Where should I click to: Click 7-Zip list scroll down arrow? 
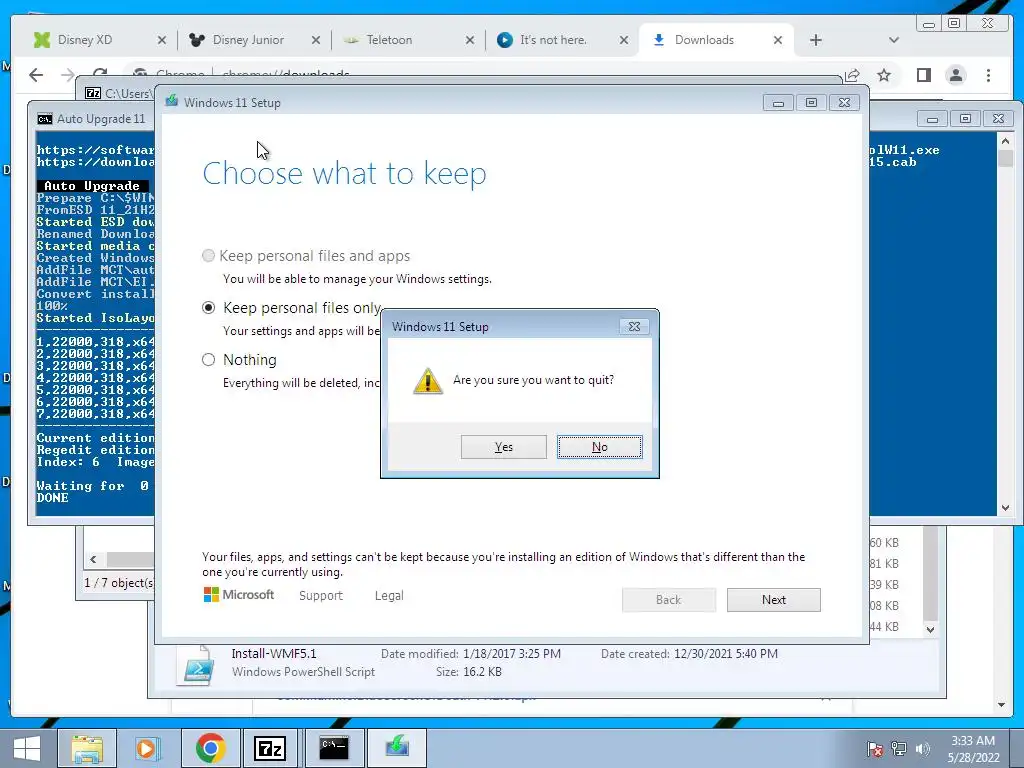pos(931,630)
